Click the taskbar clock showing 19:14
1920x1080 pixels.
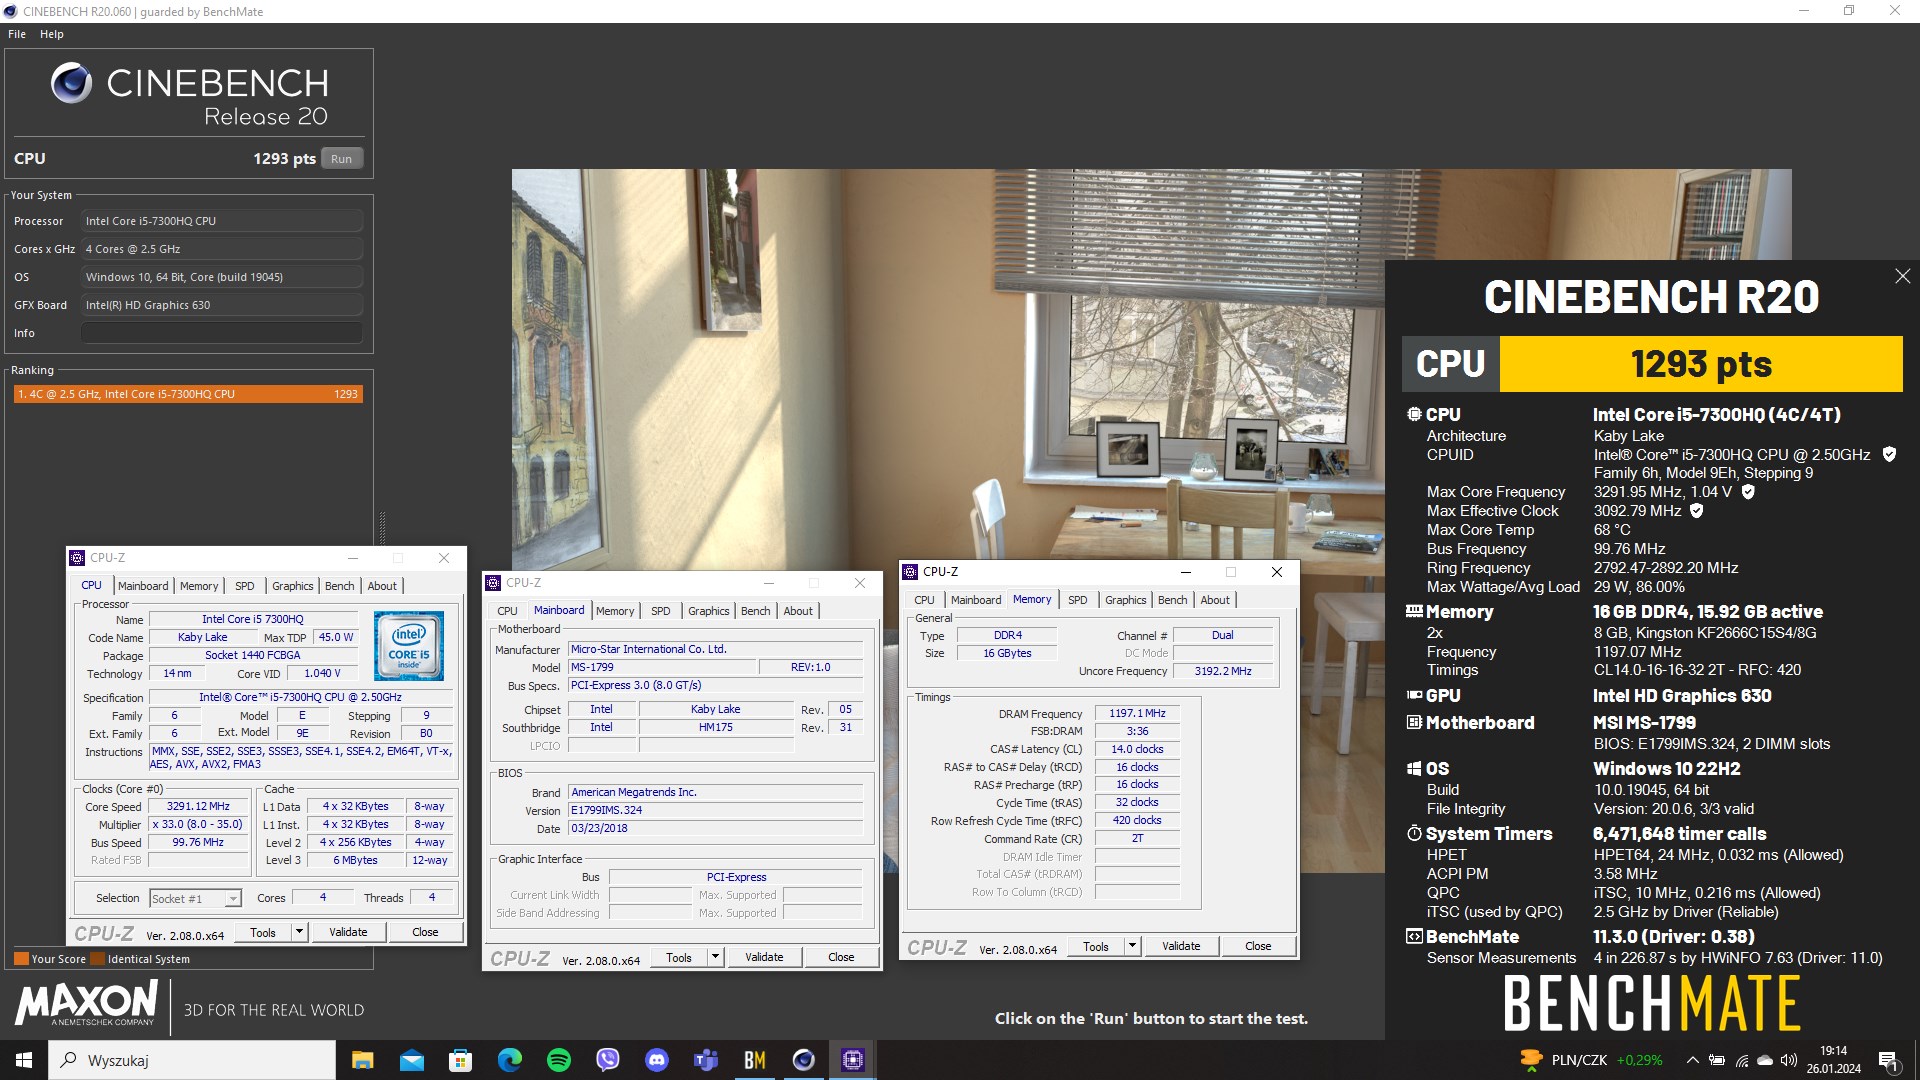pos(1833,1060)
